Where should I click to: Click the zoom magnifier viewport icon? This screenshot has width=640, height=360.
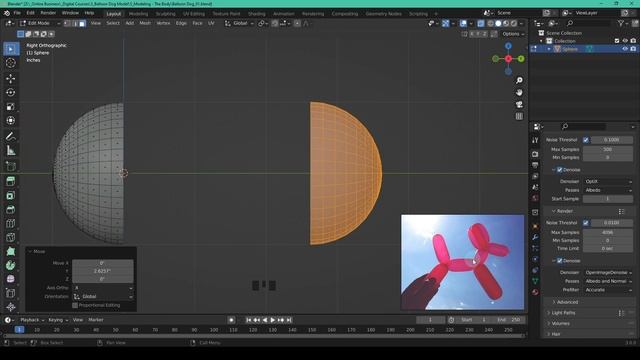519,80
